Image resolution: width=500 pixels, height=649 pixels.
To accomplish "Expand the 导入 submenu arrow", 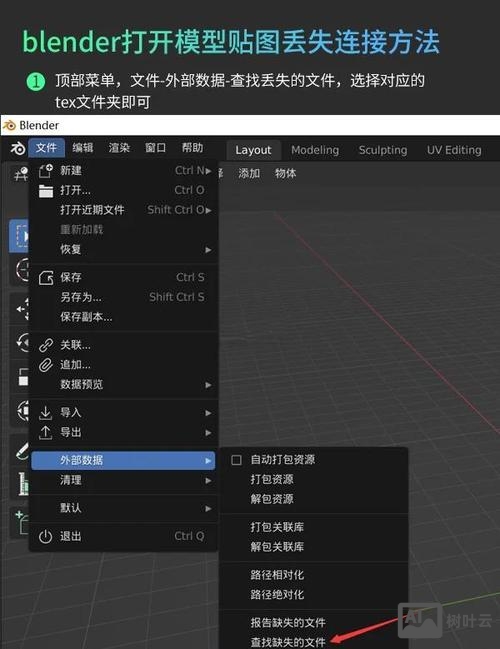I will click(208, 413).
